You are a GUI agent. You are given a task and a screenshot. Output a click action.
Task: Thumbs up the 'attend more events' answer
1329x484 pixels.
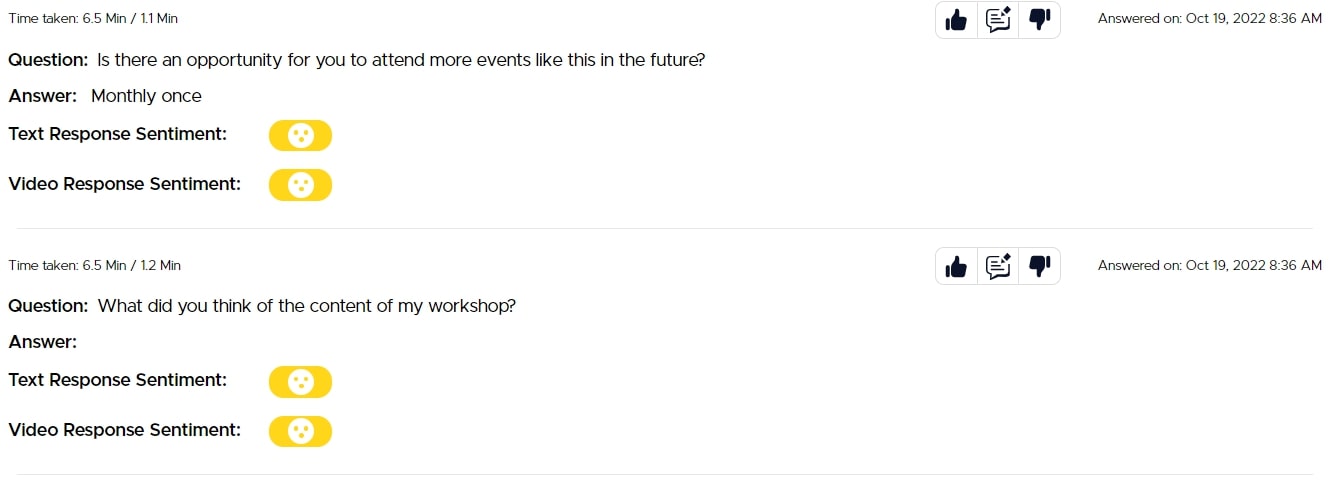coord(956,20)
